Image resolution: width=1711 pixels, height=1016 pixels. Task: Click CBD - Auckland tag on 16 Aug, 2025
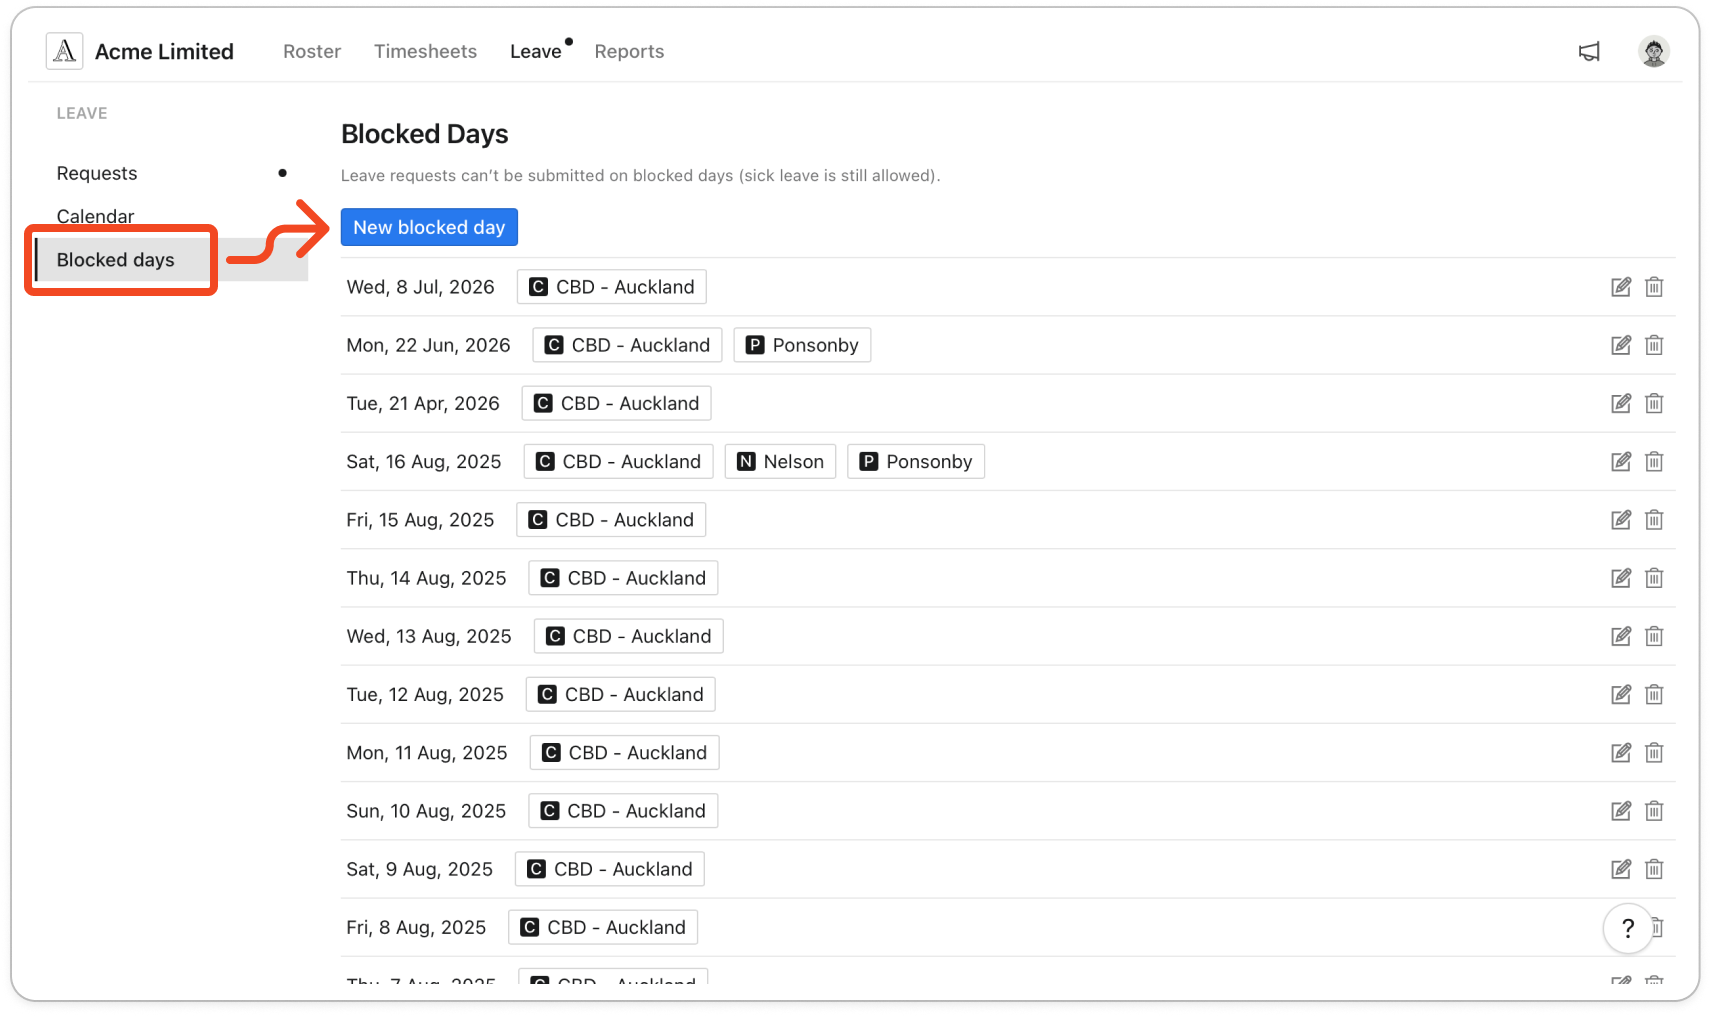coord(619,461)
